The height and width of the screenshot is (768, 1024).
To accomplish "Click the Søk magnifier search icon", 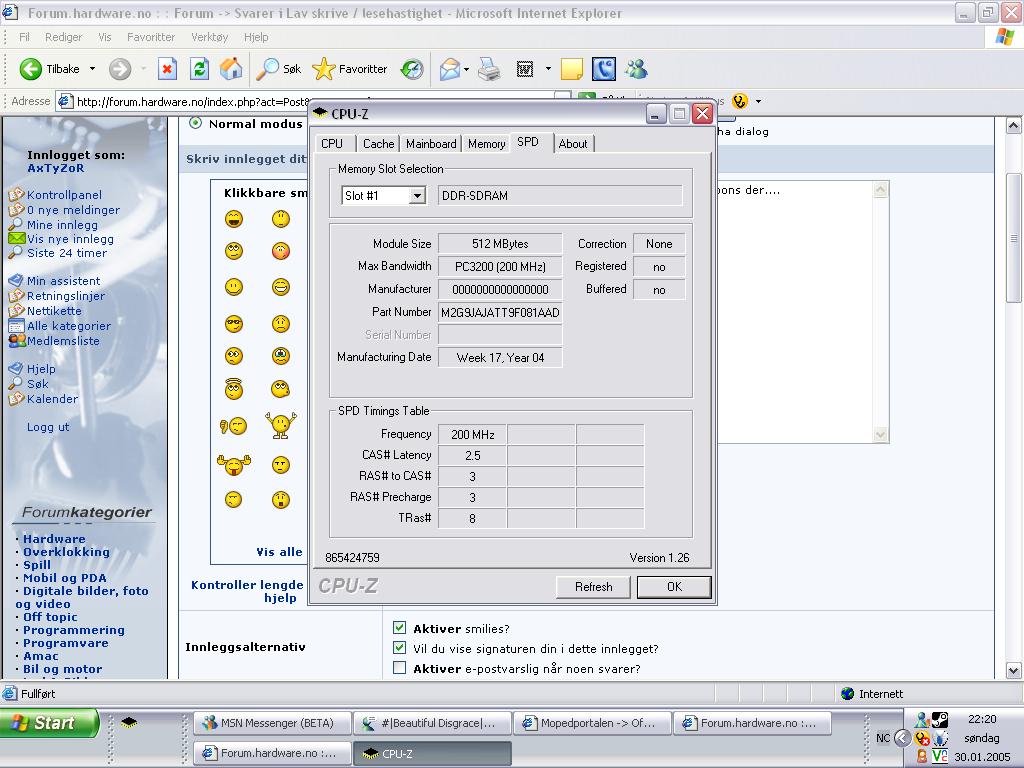I will (x=267, y=69).
